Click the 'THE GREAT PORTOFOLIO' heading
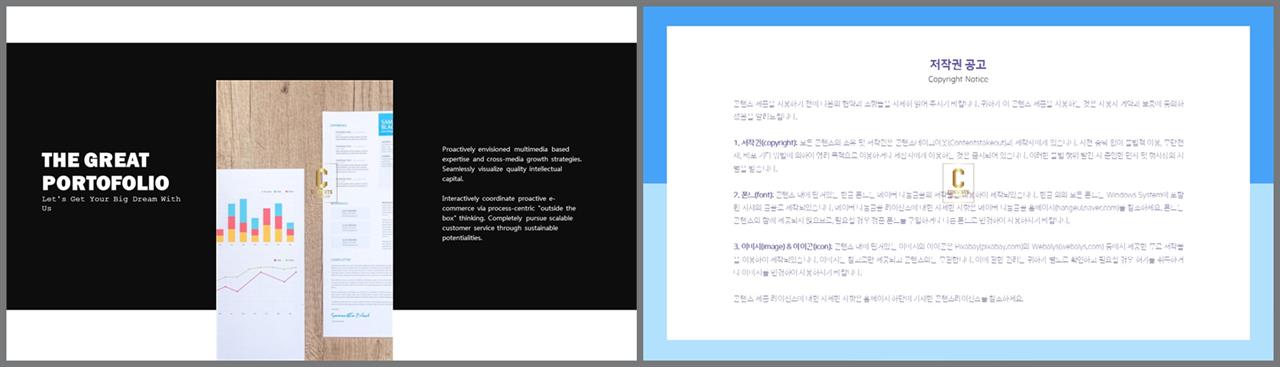This screenshot has height=367, width=1280. point(106,171)
